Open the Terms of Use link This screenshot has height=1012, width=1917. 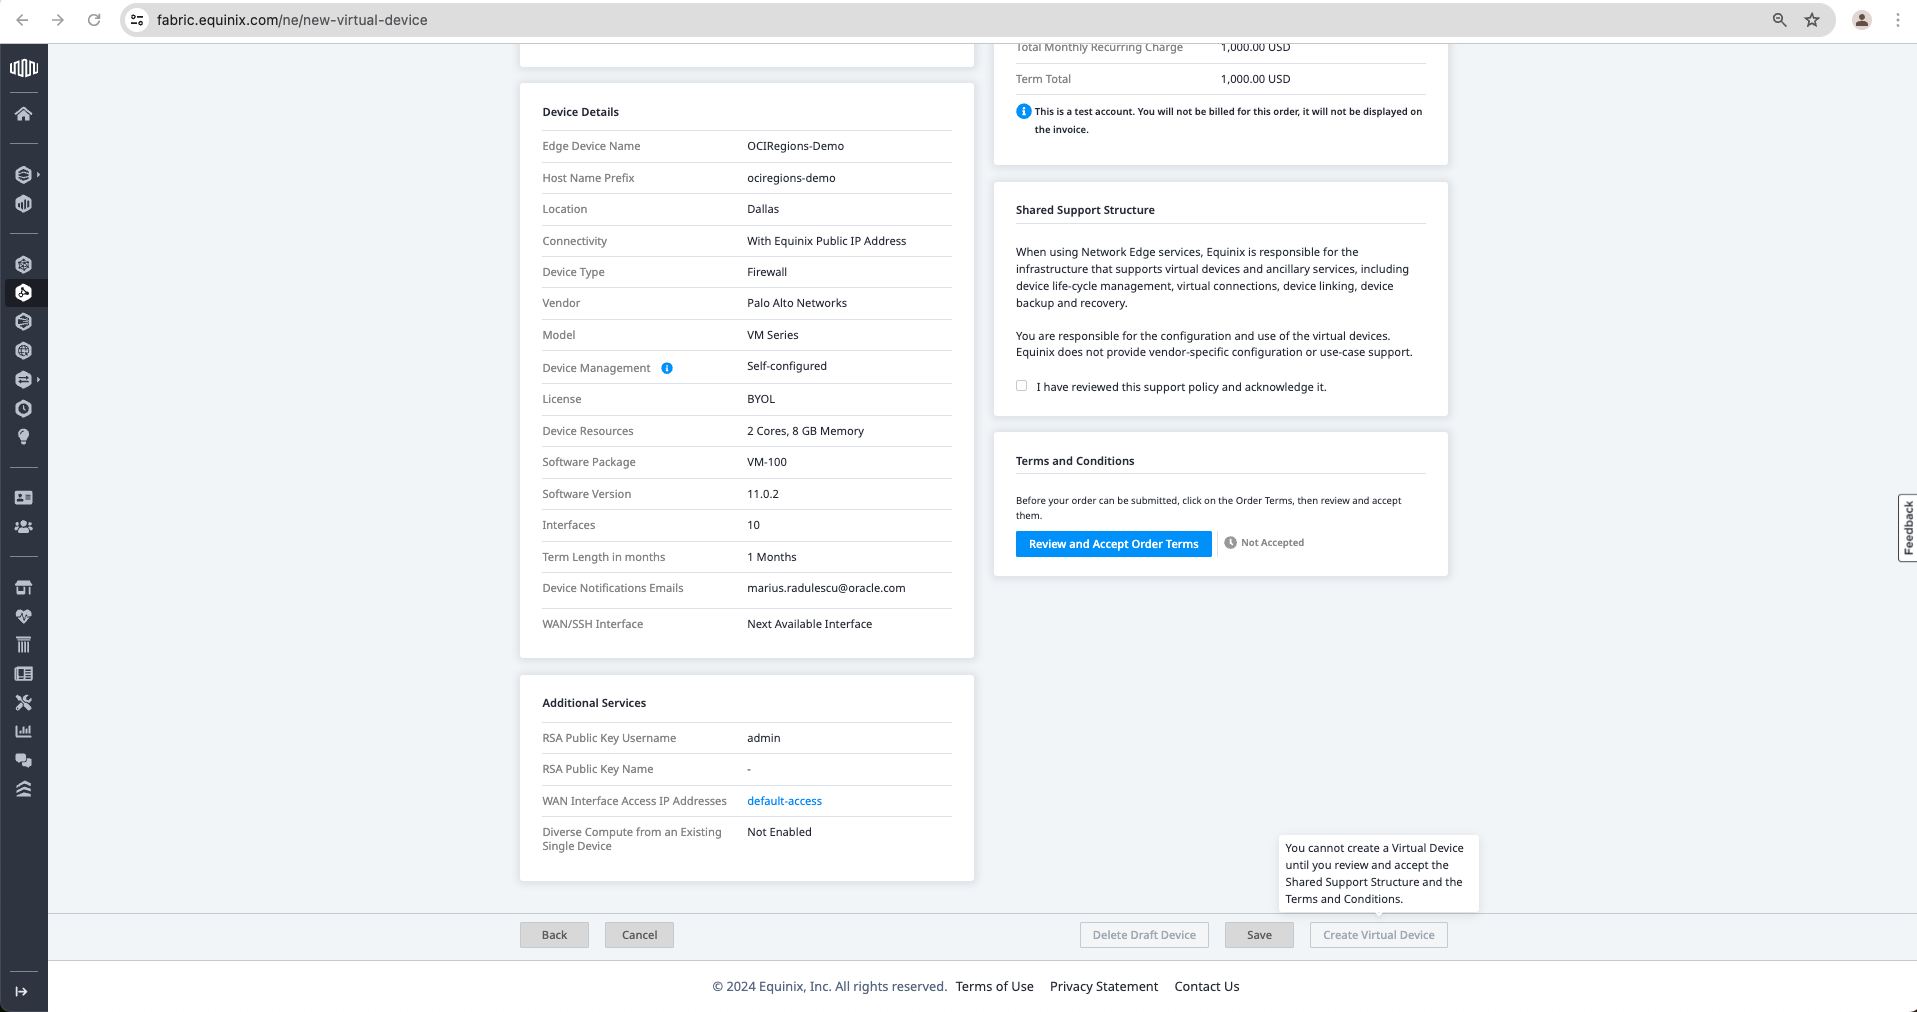coord(995,987)
